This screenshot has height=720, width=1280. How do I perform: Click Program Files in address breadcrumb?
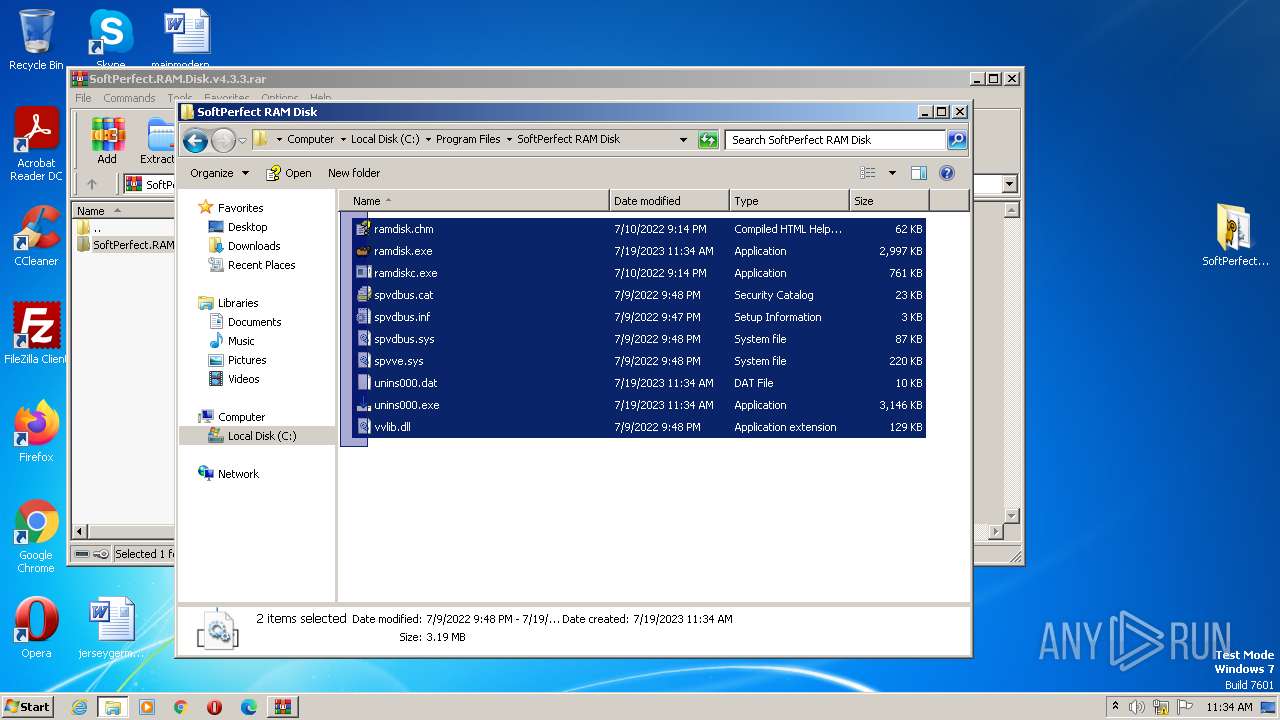point(468,140)
